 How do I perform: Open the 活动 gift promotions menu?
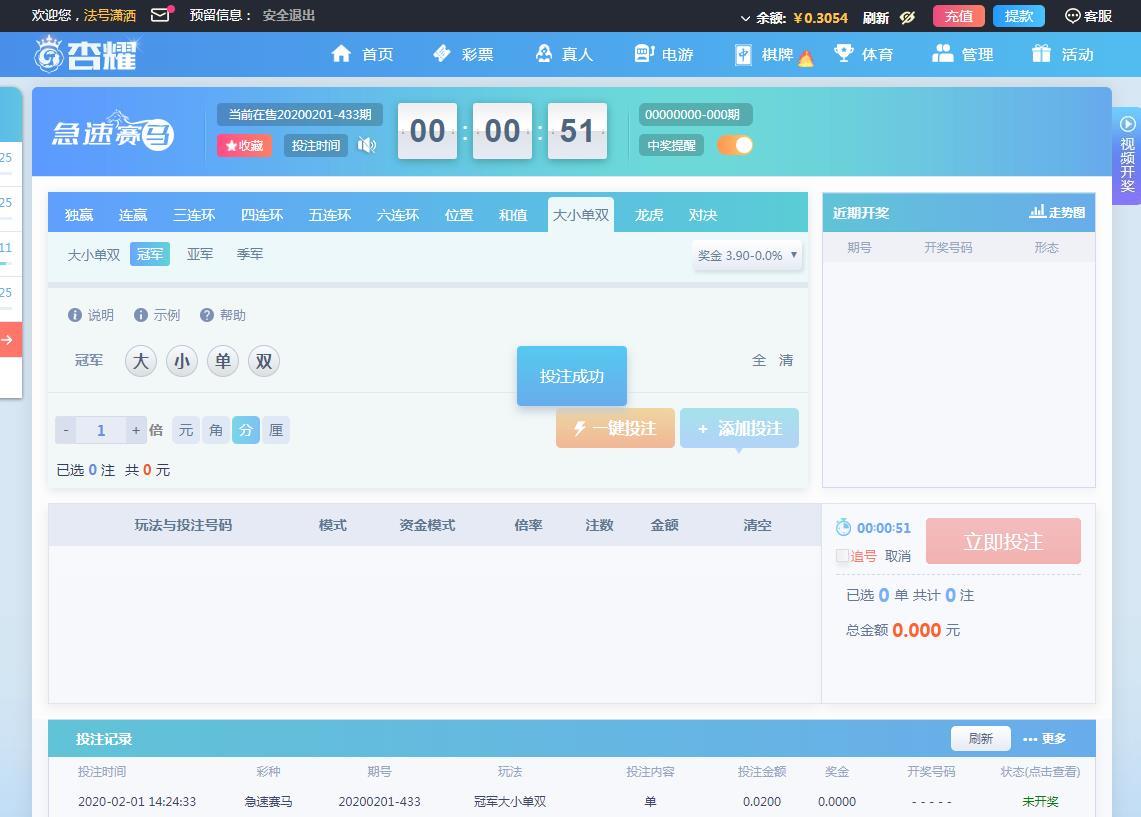tap(1062, 54)
